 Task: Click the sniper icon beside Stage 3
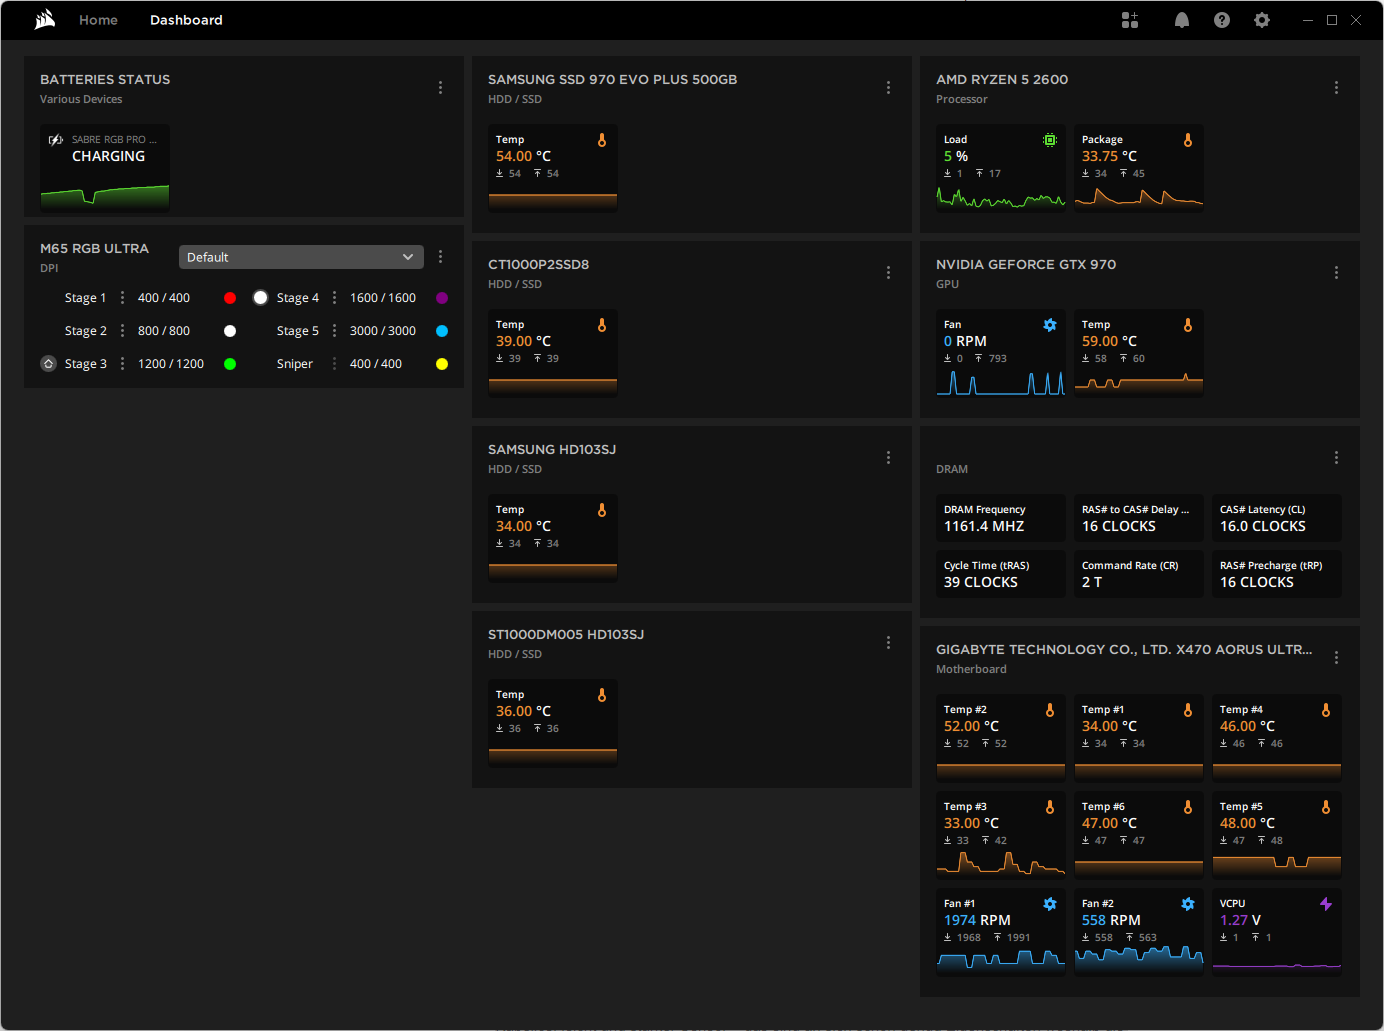(48, 364)
